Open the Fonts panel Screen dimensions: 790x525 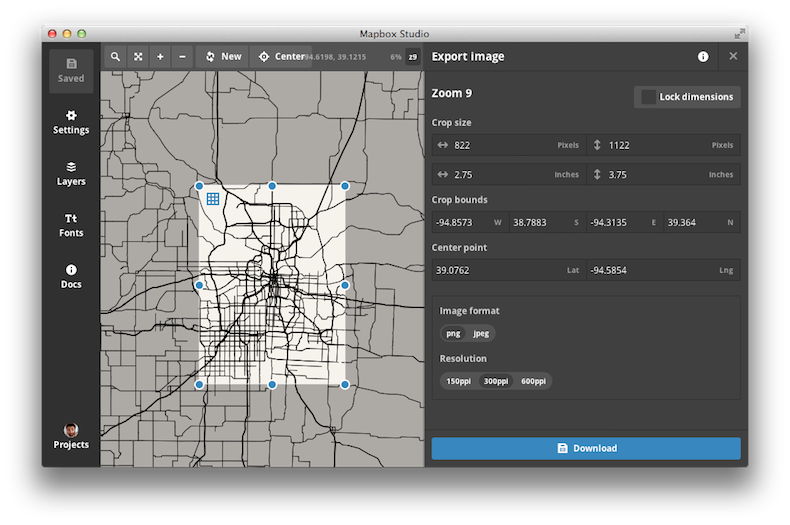(x=71, y=225)
